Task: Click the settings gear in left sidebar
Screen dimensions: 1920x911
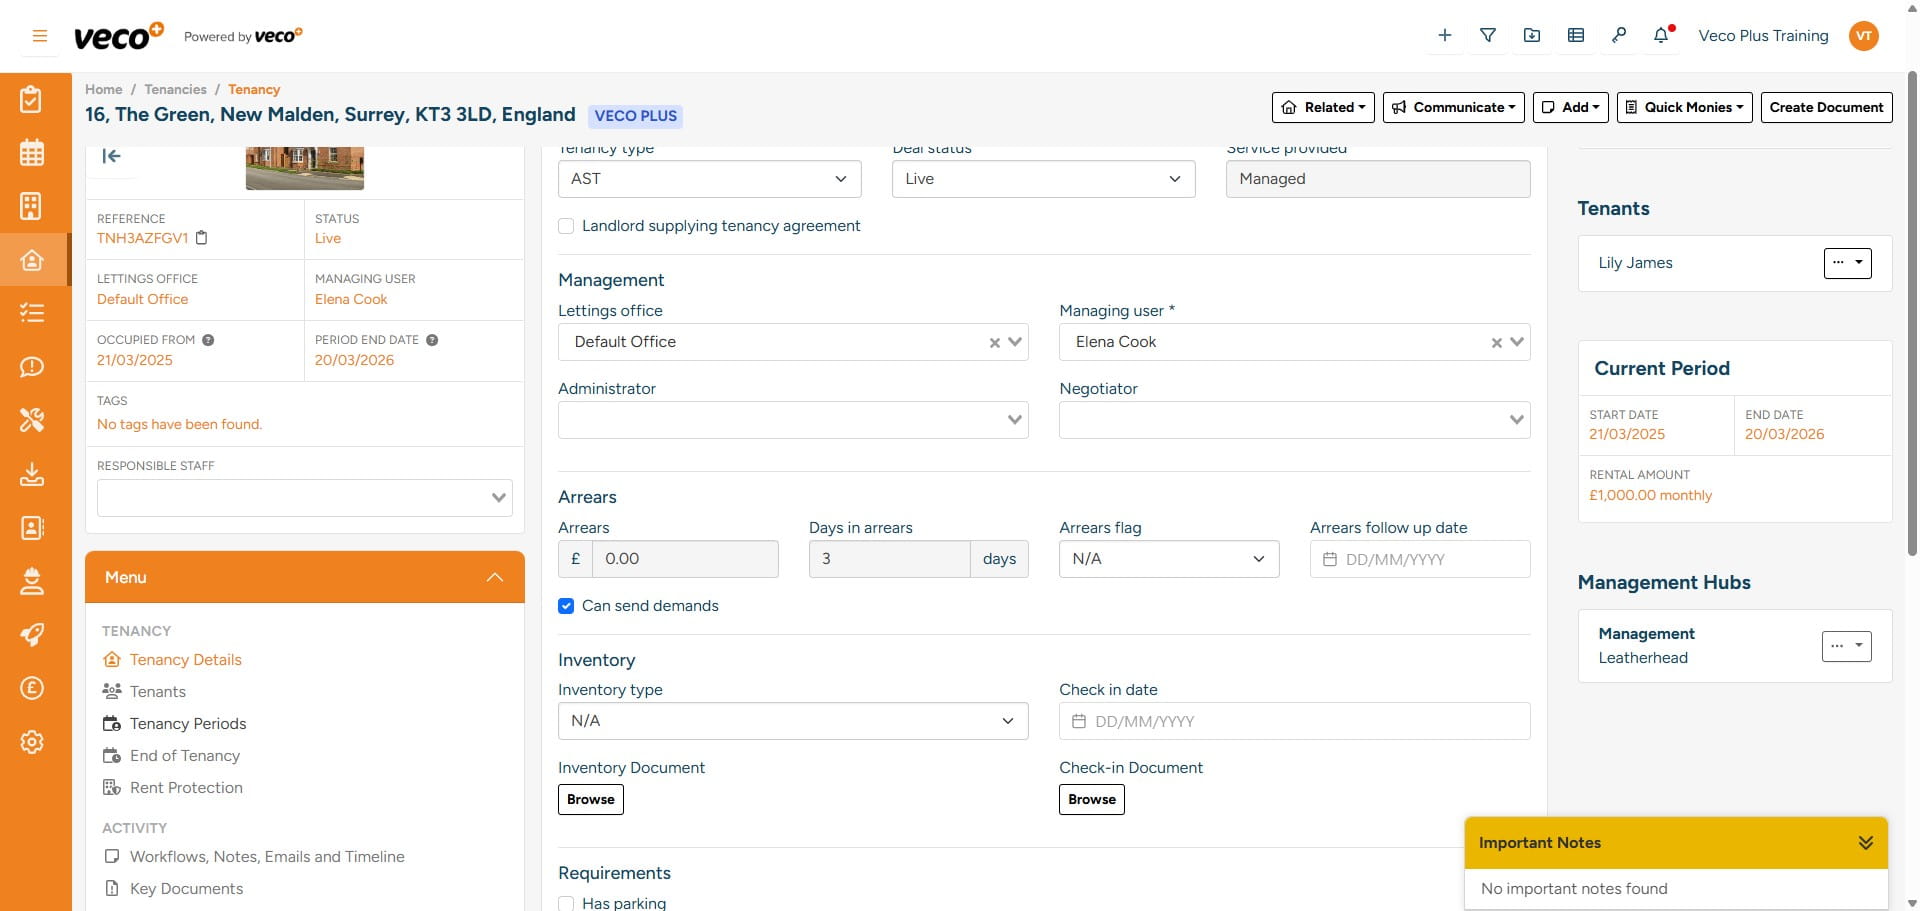Action: [x=32, y=742]
